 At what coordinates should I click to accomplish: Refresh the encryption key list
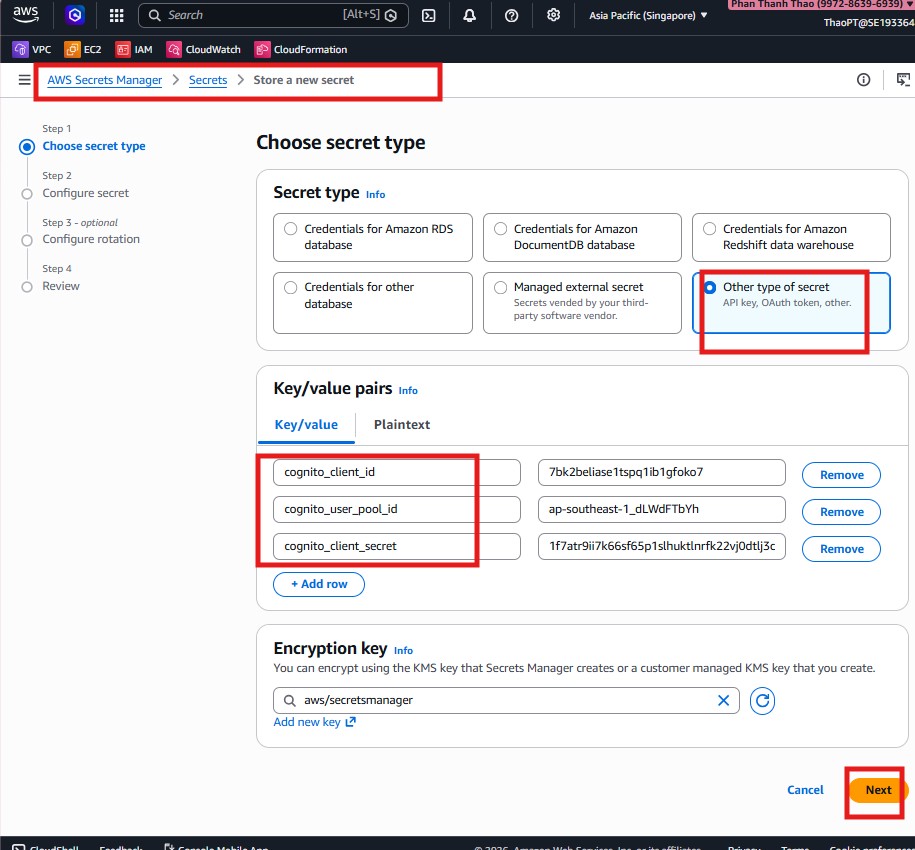[x=762, y=701]
